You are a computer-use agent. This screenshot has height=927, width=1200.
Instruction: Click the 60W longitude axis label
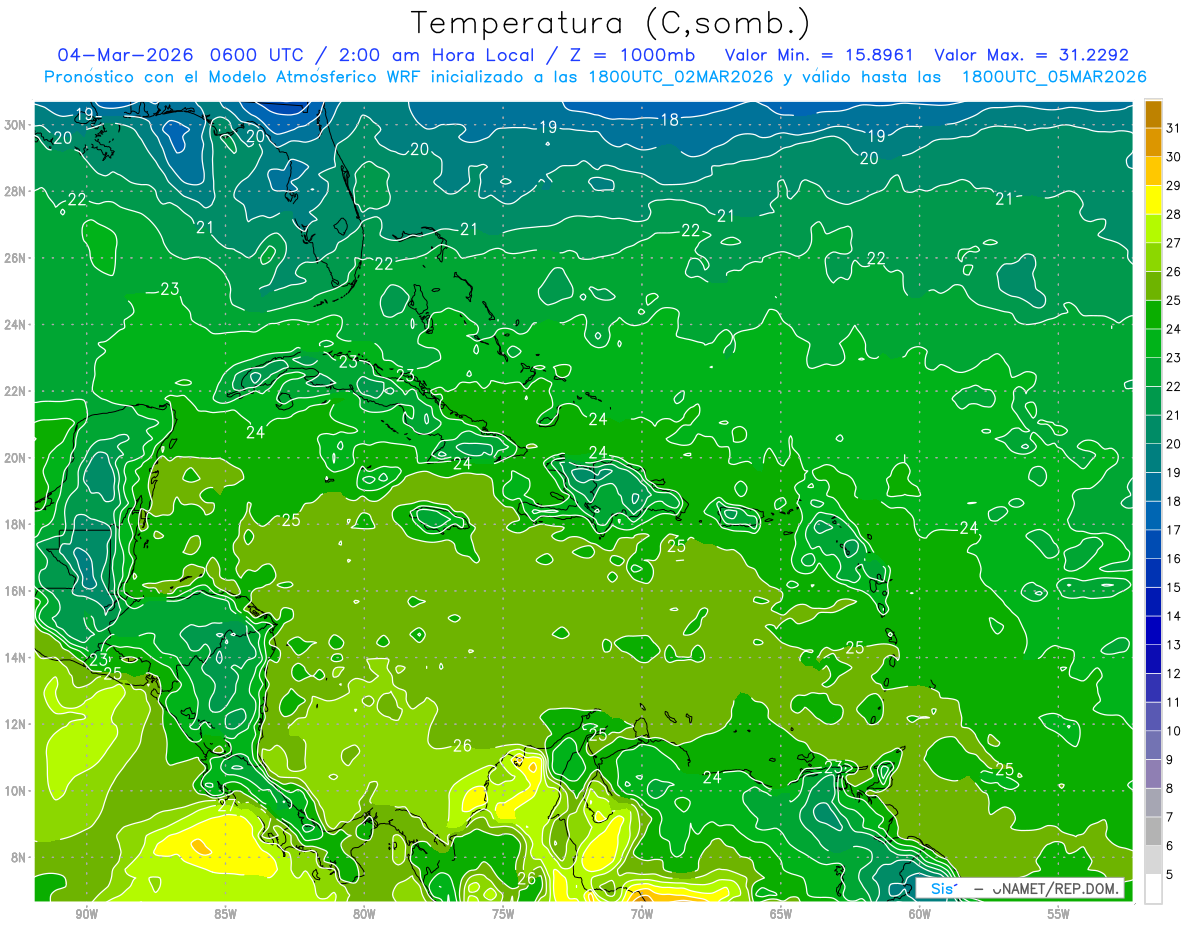[x=919, y=914]
